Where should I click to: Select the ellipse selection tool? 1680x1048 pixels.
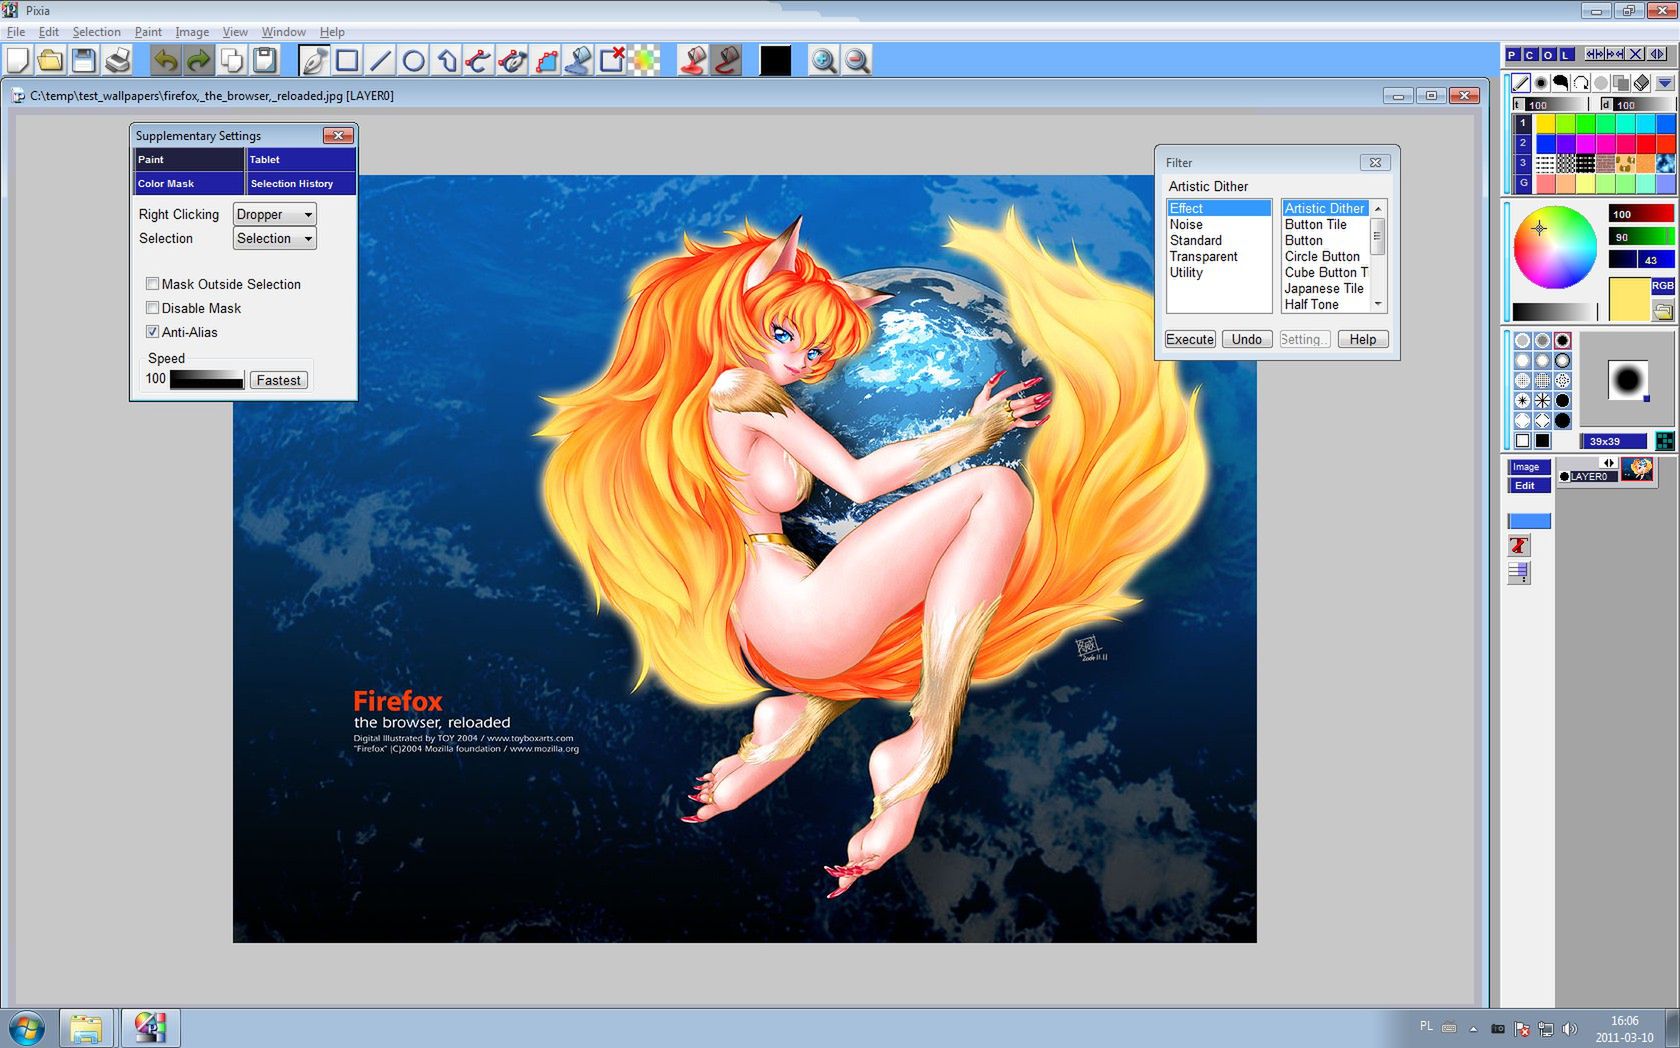click(413, 61)
